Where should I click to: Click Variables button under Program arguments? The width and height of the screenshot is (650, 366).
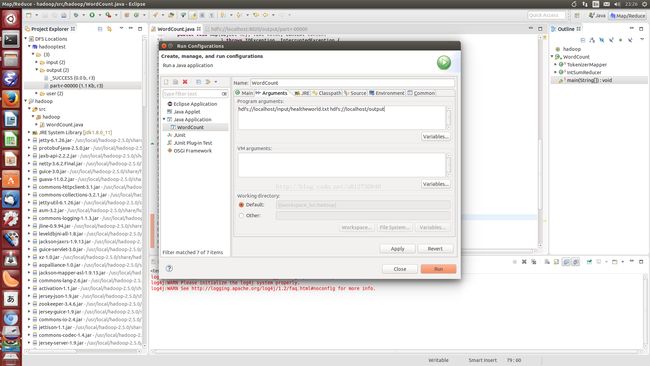[x=435, y=136]
